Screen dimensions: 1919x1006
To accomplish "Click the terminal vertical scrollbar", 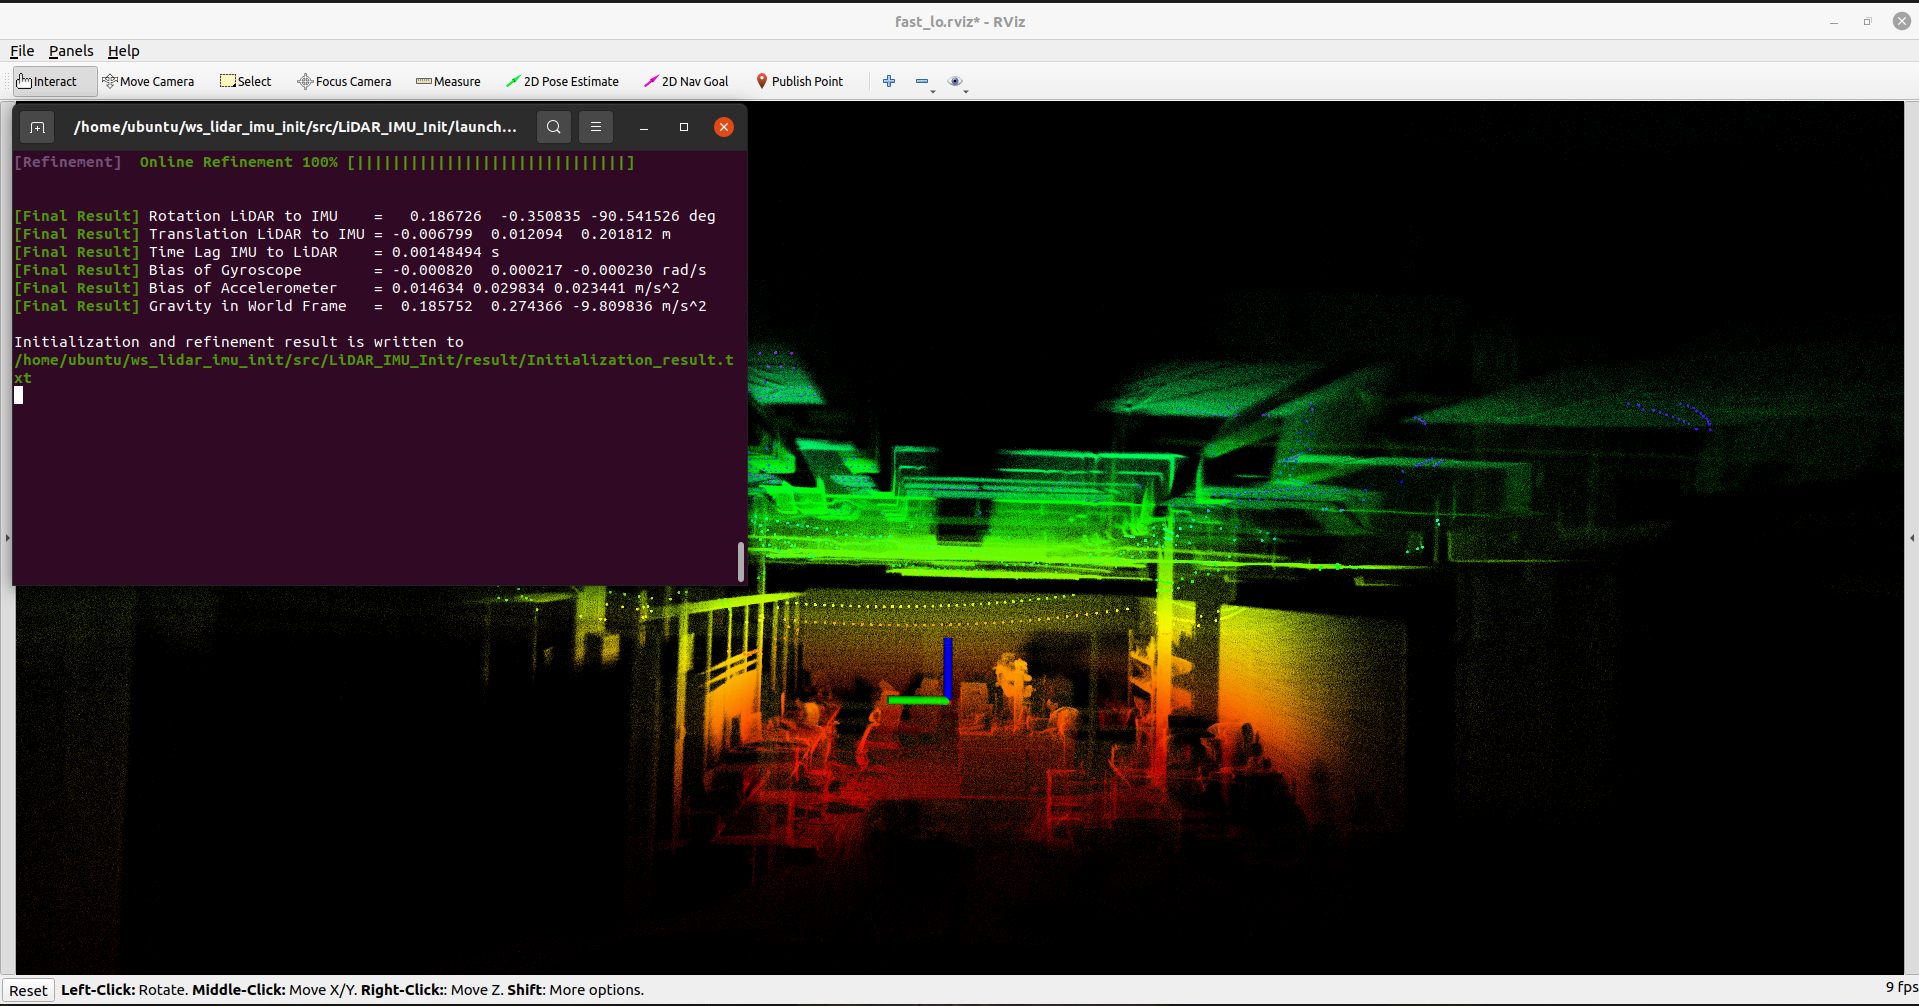I will 741,562.
